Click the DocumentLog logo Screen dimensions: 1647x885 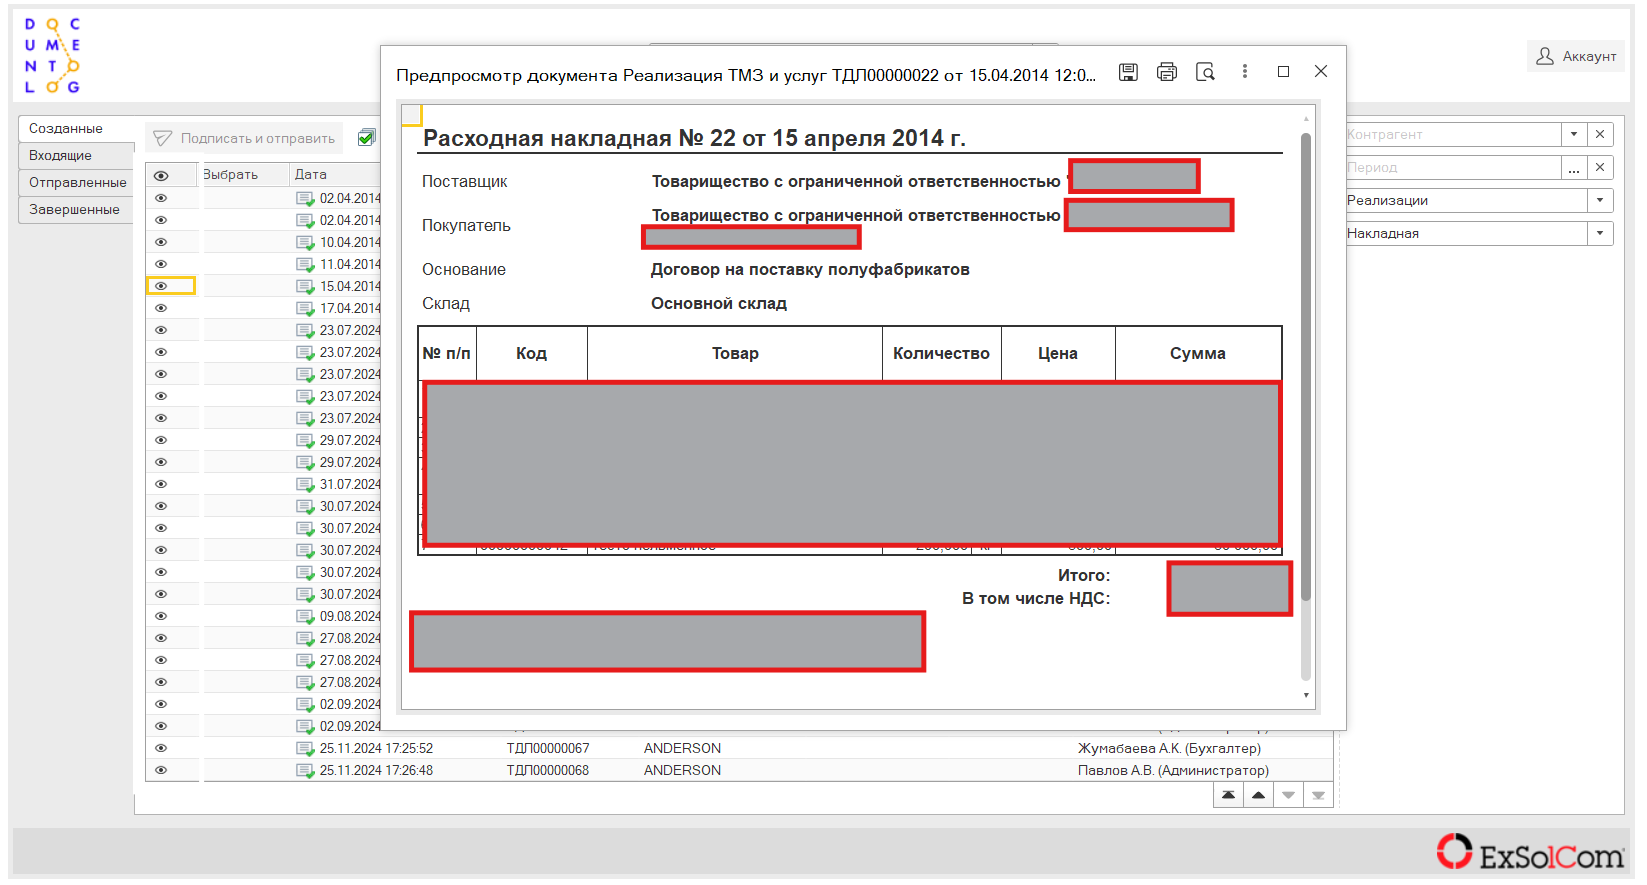click(52, 55)
